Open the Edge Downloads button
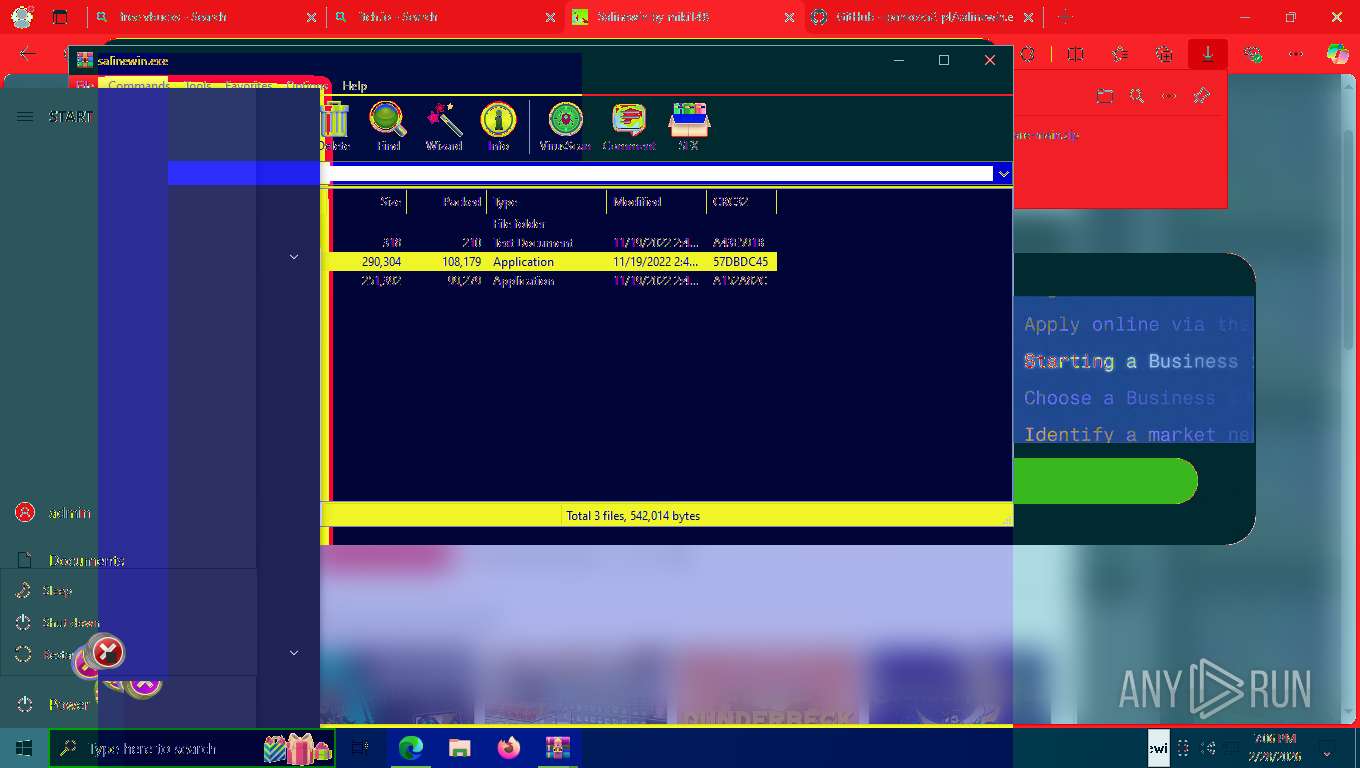The height and width of the screenshot is (768, 1360). [1207, 54]
